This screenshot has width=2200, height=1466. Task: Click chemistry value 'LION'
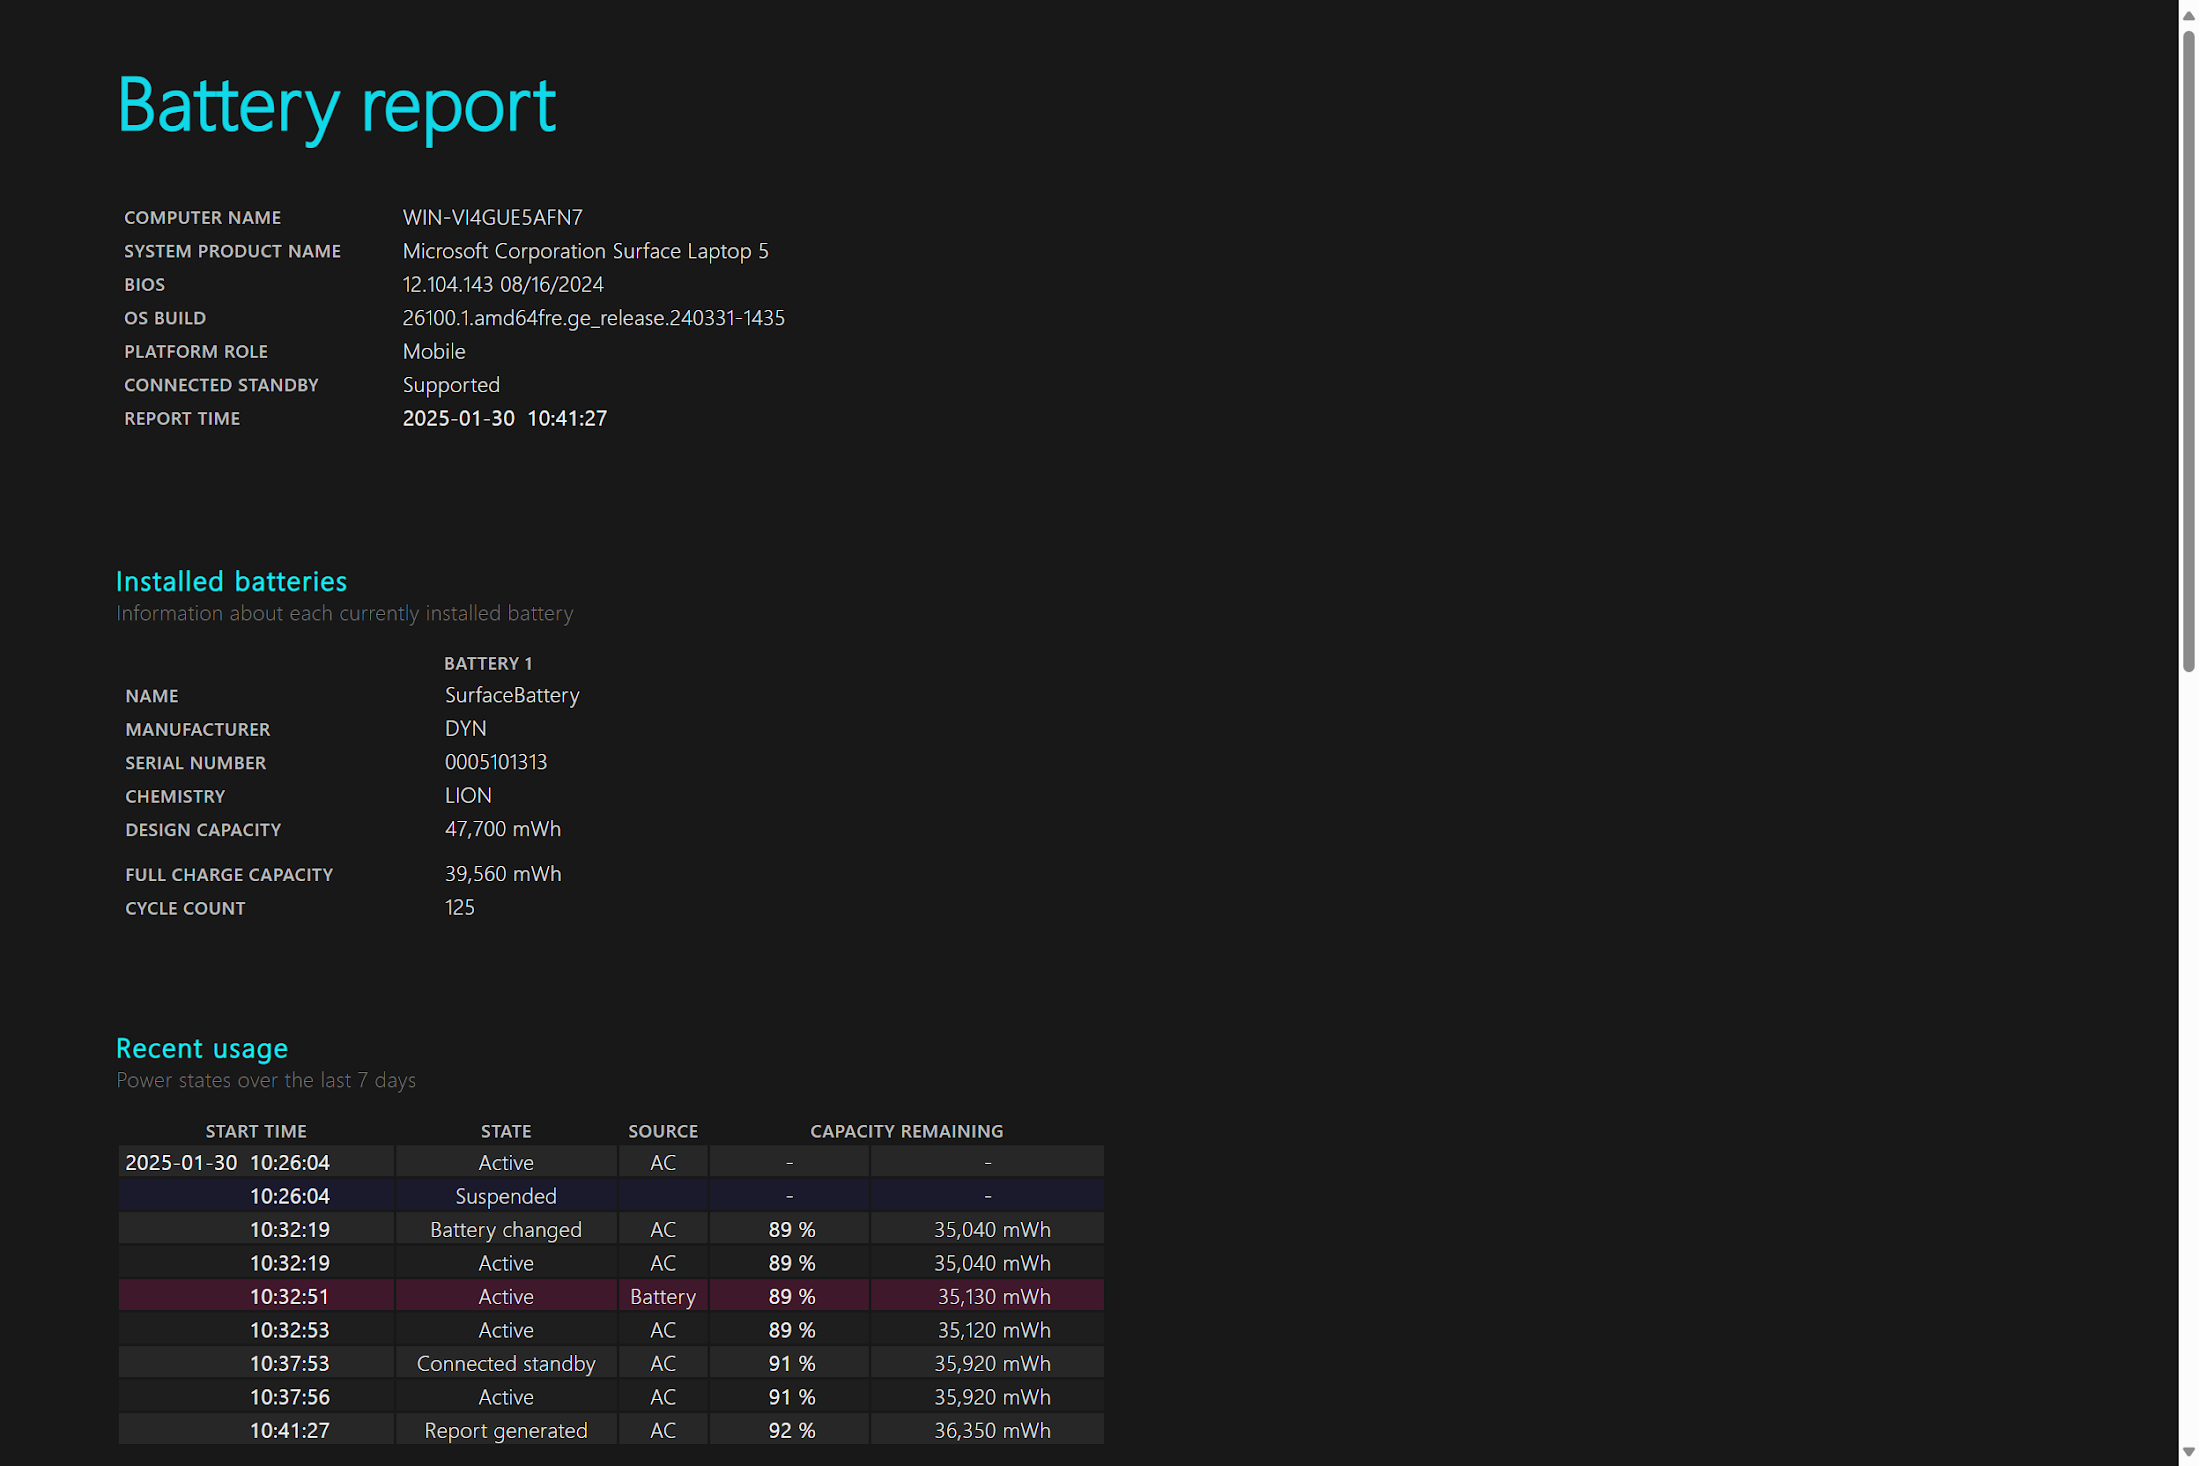pos(468,796)
